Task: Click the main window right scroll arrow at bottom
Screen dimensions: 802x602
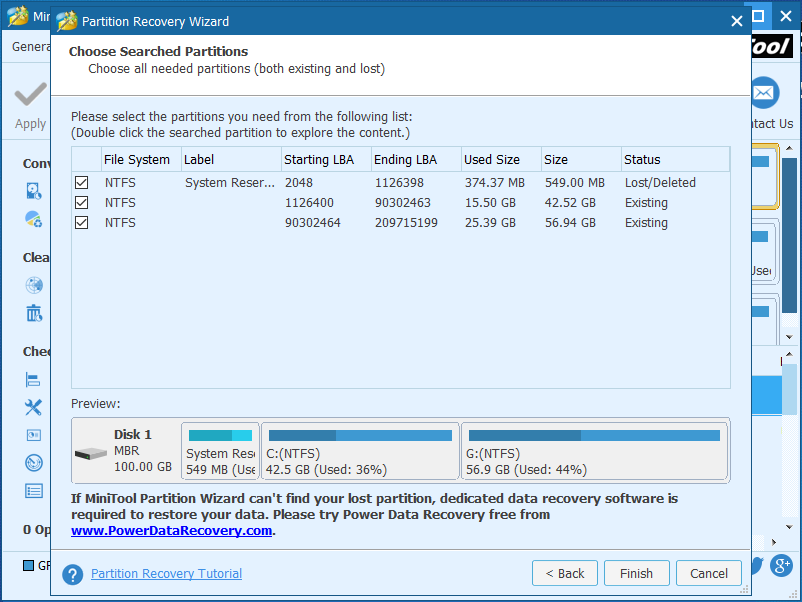Action: 774,542
